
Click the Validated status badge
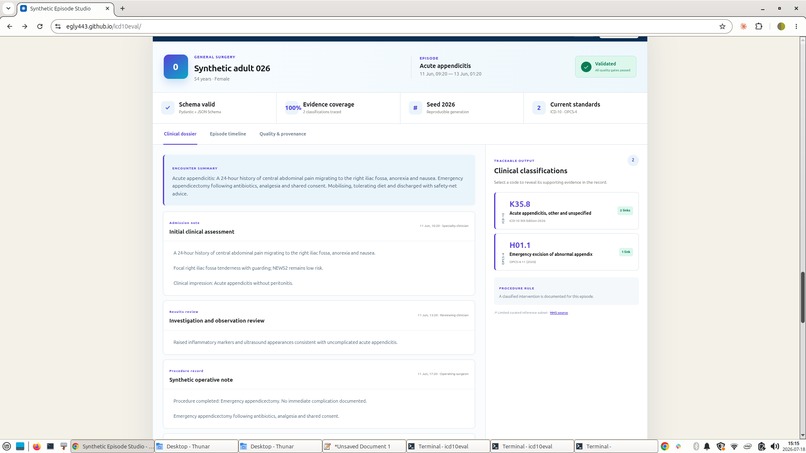click(x=606, y=67)
